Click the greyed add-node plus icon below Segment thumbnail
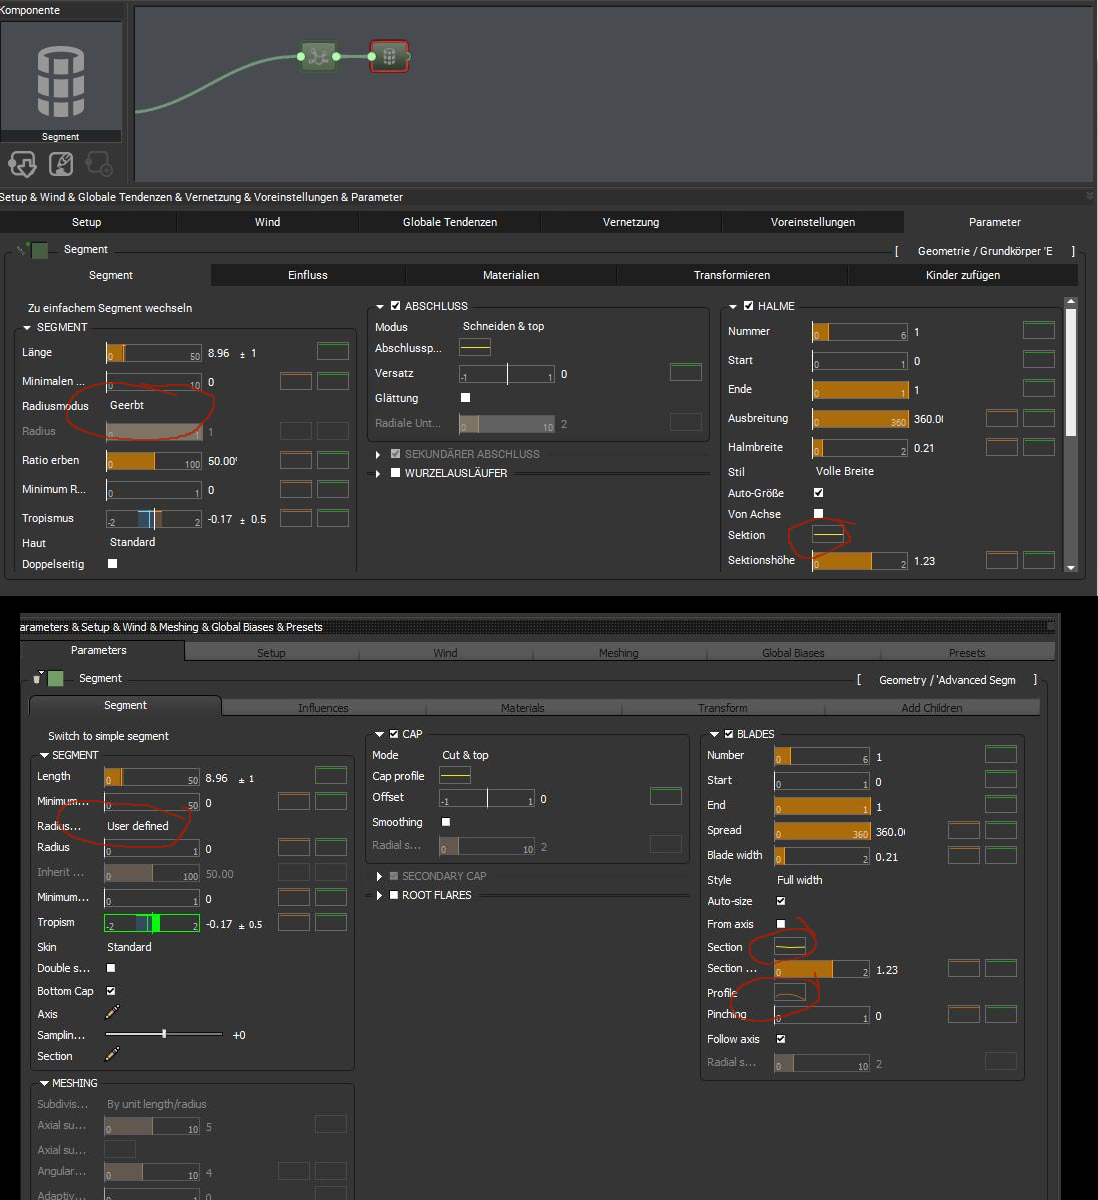This screenshot has width=1098, height=1200. point(99,163)
